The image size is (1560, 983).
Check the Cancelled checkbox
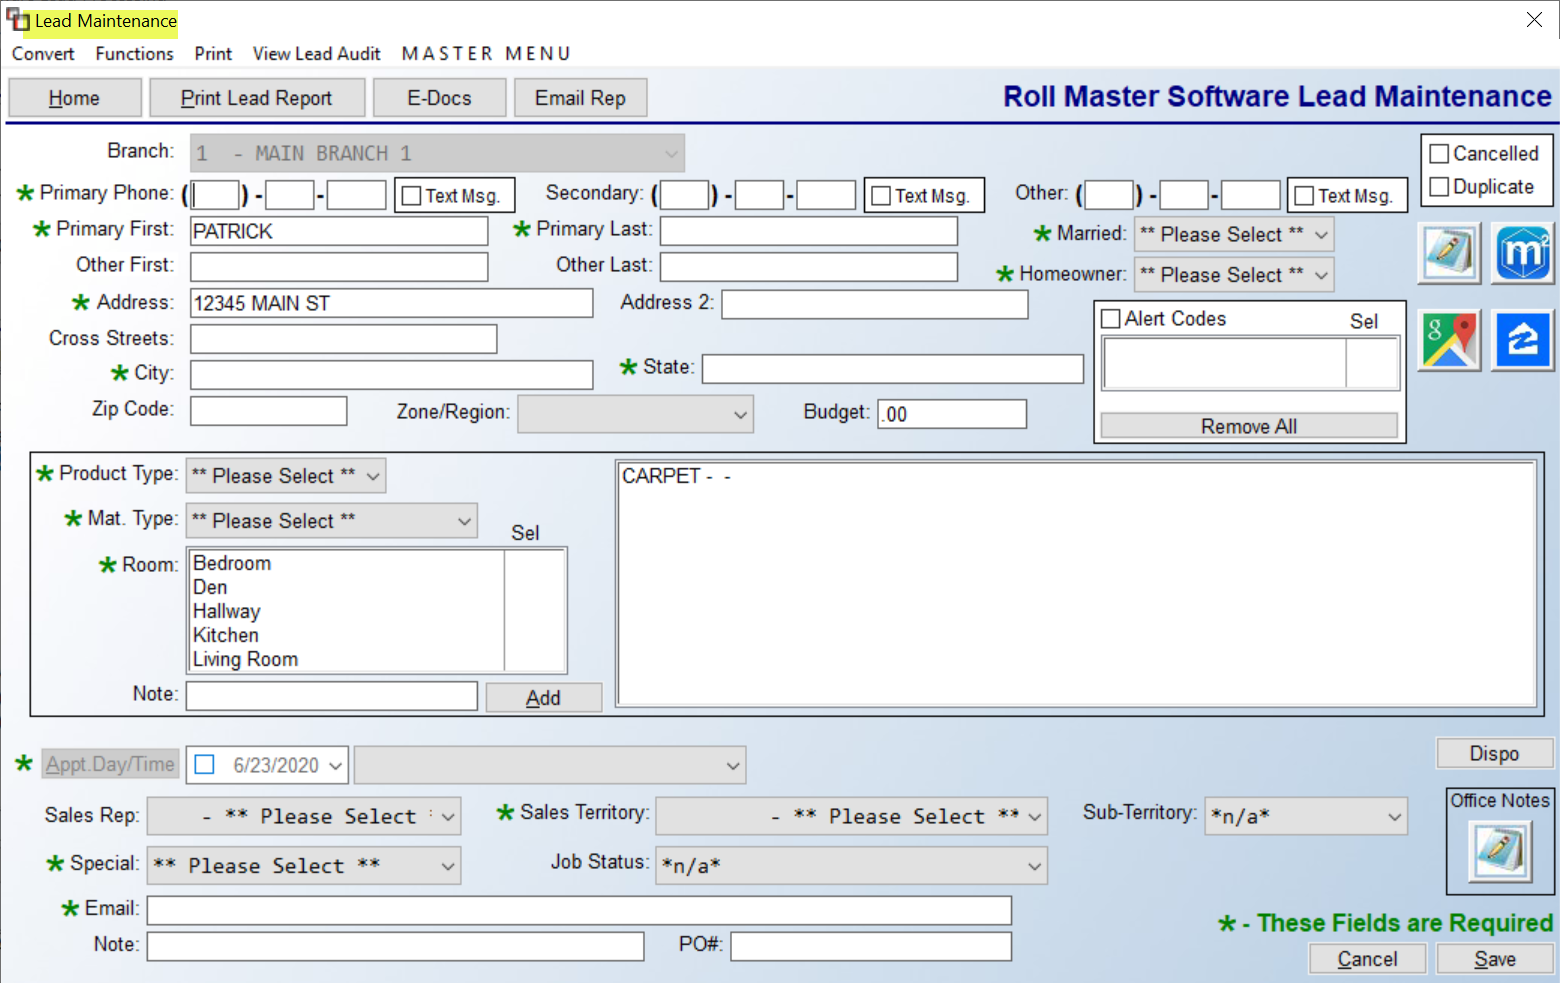click(x=1440, y=154)
